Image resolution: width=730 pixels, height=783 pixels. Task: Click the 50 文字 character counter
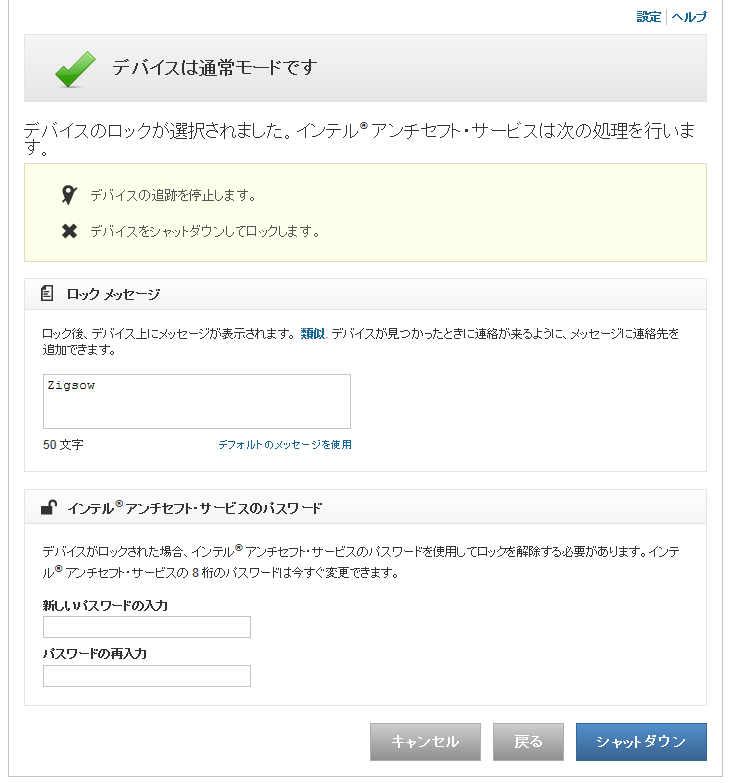click(63, 445)
